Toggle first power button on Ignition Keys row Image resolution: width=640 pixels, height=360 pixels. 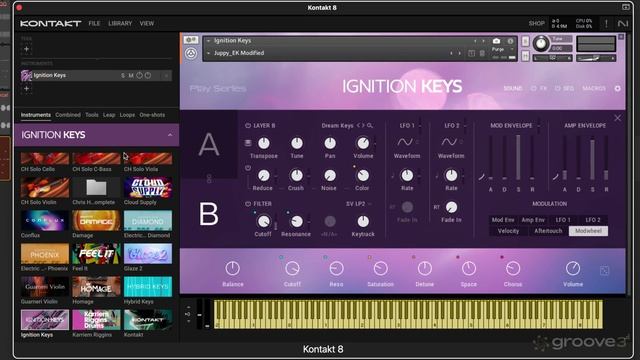(x=140, y=76)
